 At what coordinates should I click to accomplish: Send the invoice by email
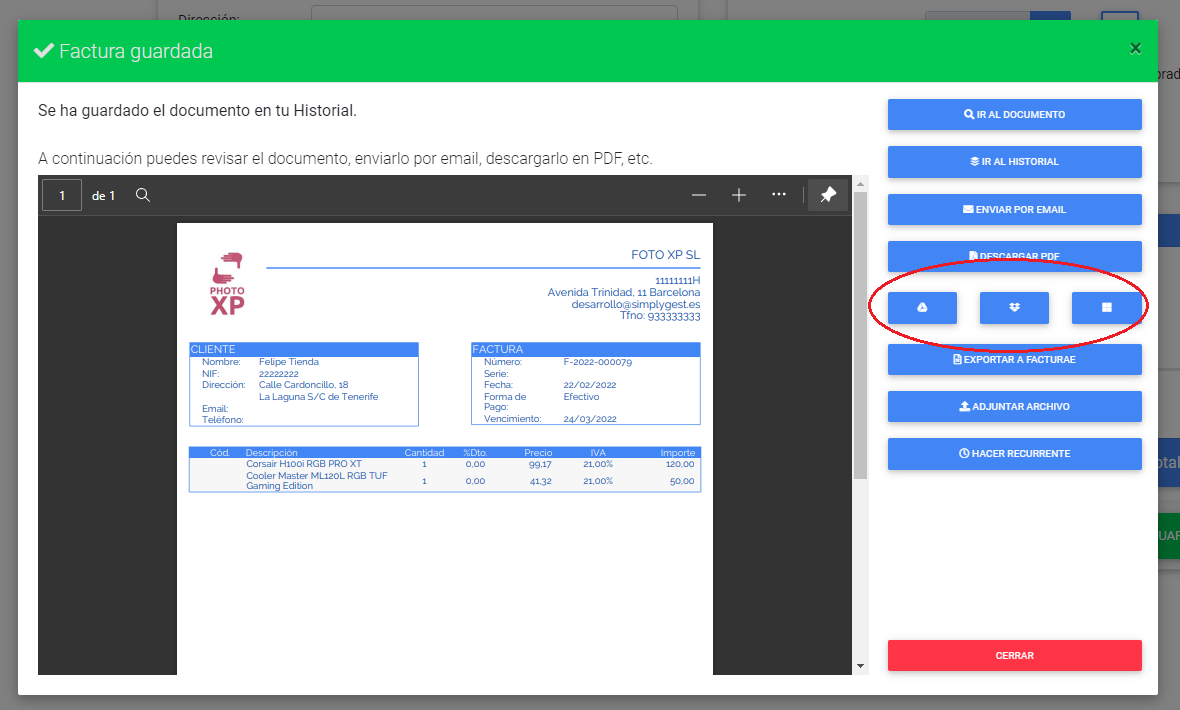coord(1014,209)
